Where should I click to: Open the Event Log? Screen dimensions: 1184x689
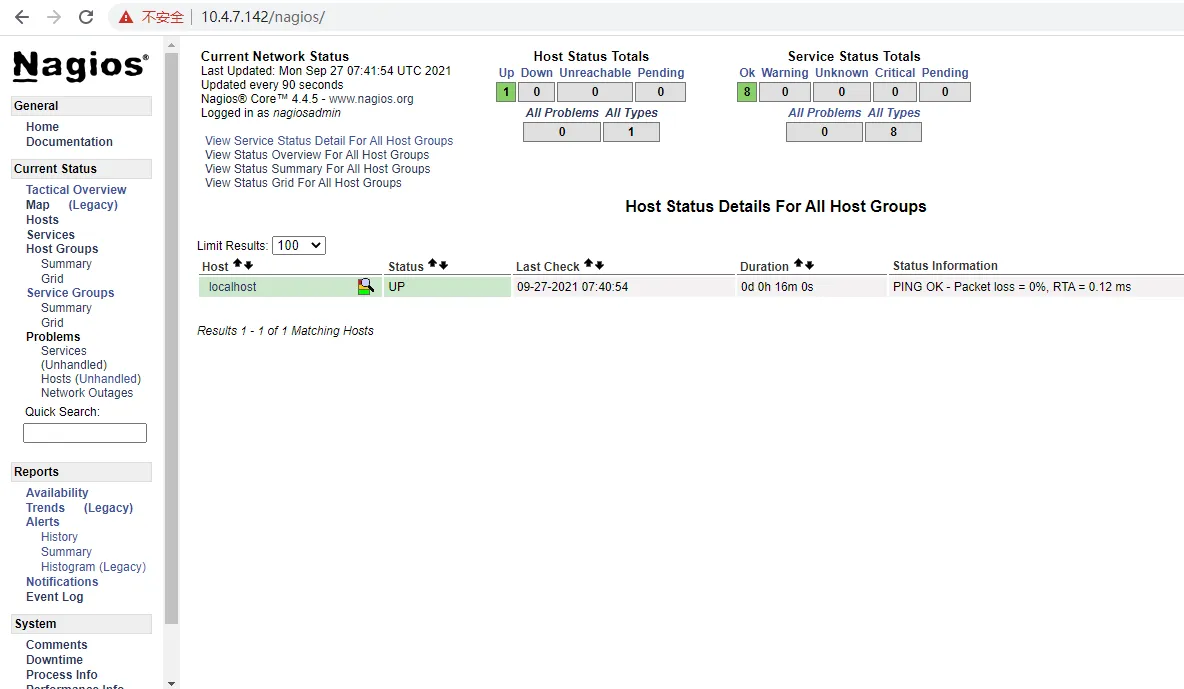point(54,597)
